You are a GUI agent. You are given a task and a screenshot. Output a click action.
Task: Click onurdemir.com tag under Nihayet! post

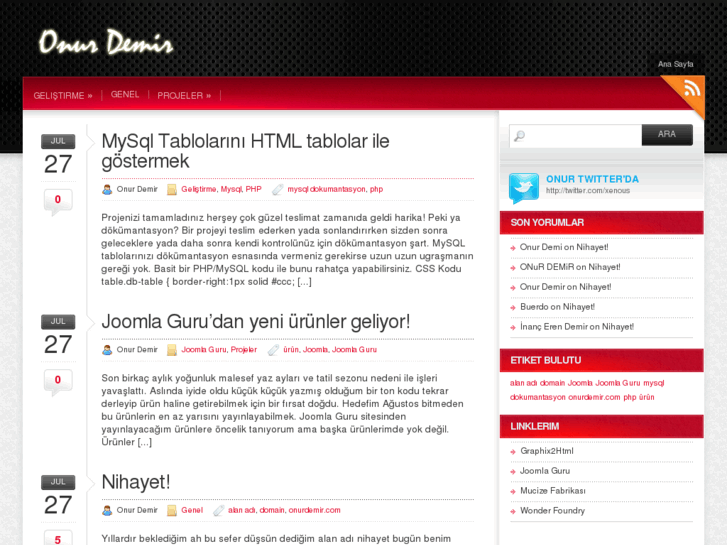(x=314, y=510)
